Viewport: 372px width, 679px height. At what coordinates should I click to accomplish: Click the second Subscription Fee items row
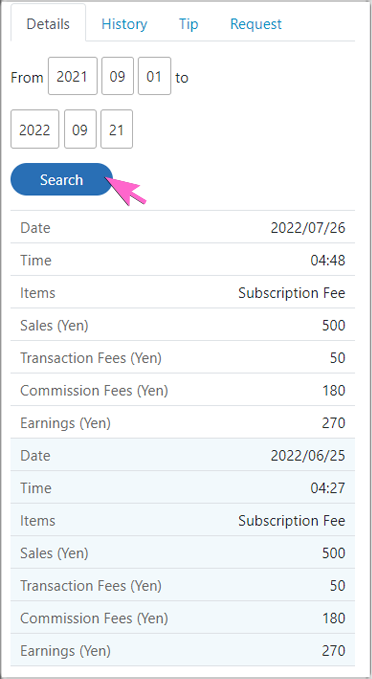coord(183,520)
